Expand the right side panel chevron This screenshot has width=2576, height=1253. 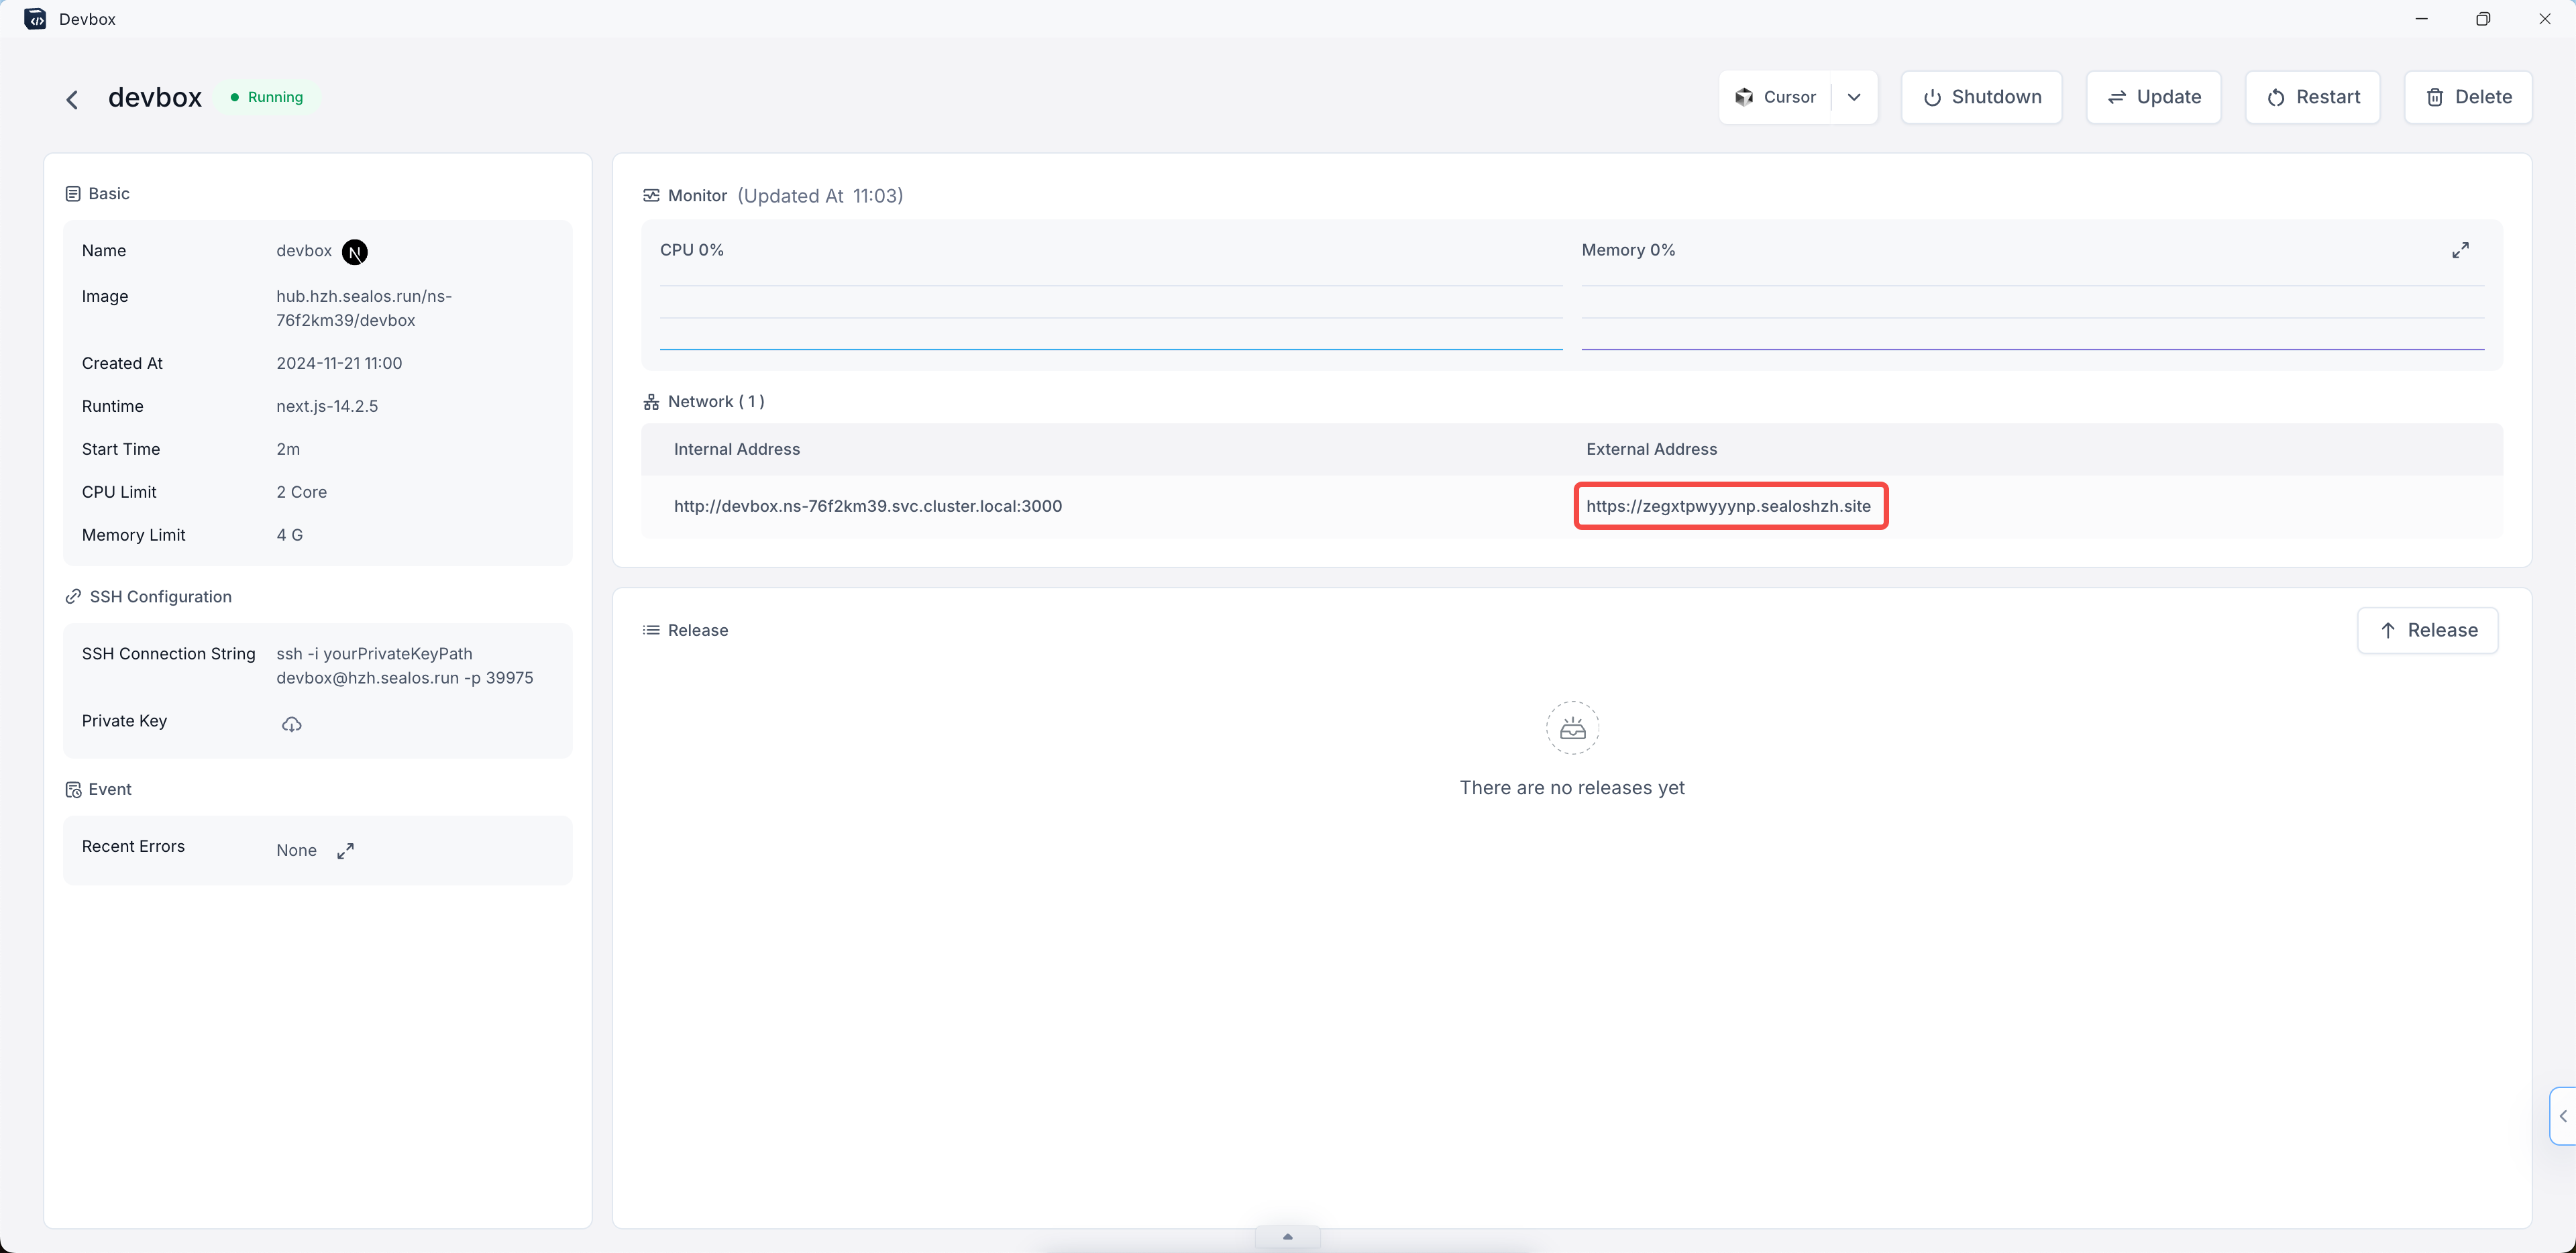click(2563, 1116)
